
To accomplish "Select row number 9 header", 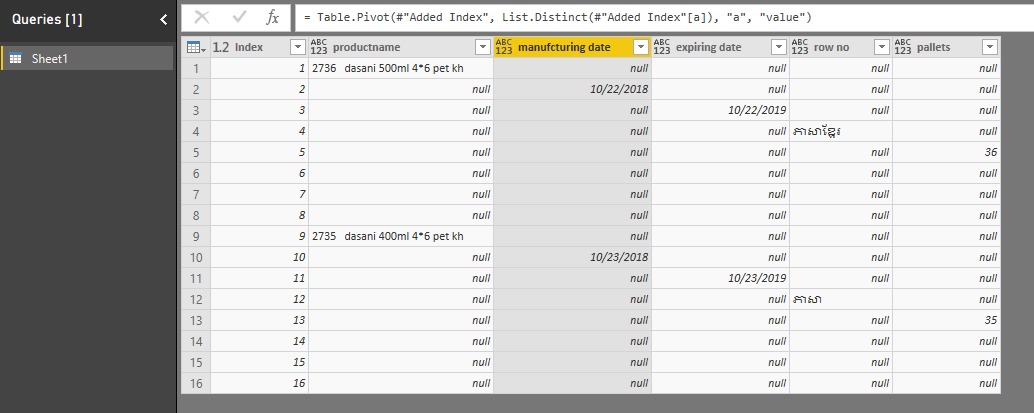I will coord(196,236).
